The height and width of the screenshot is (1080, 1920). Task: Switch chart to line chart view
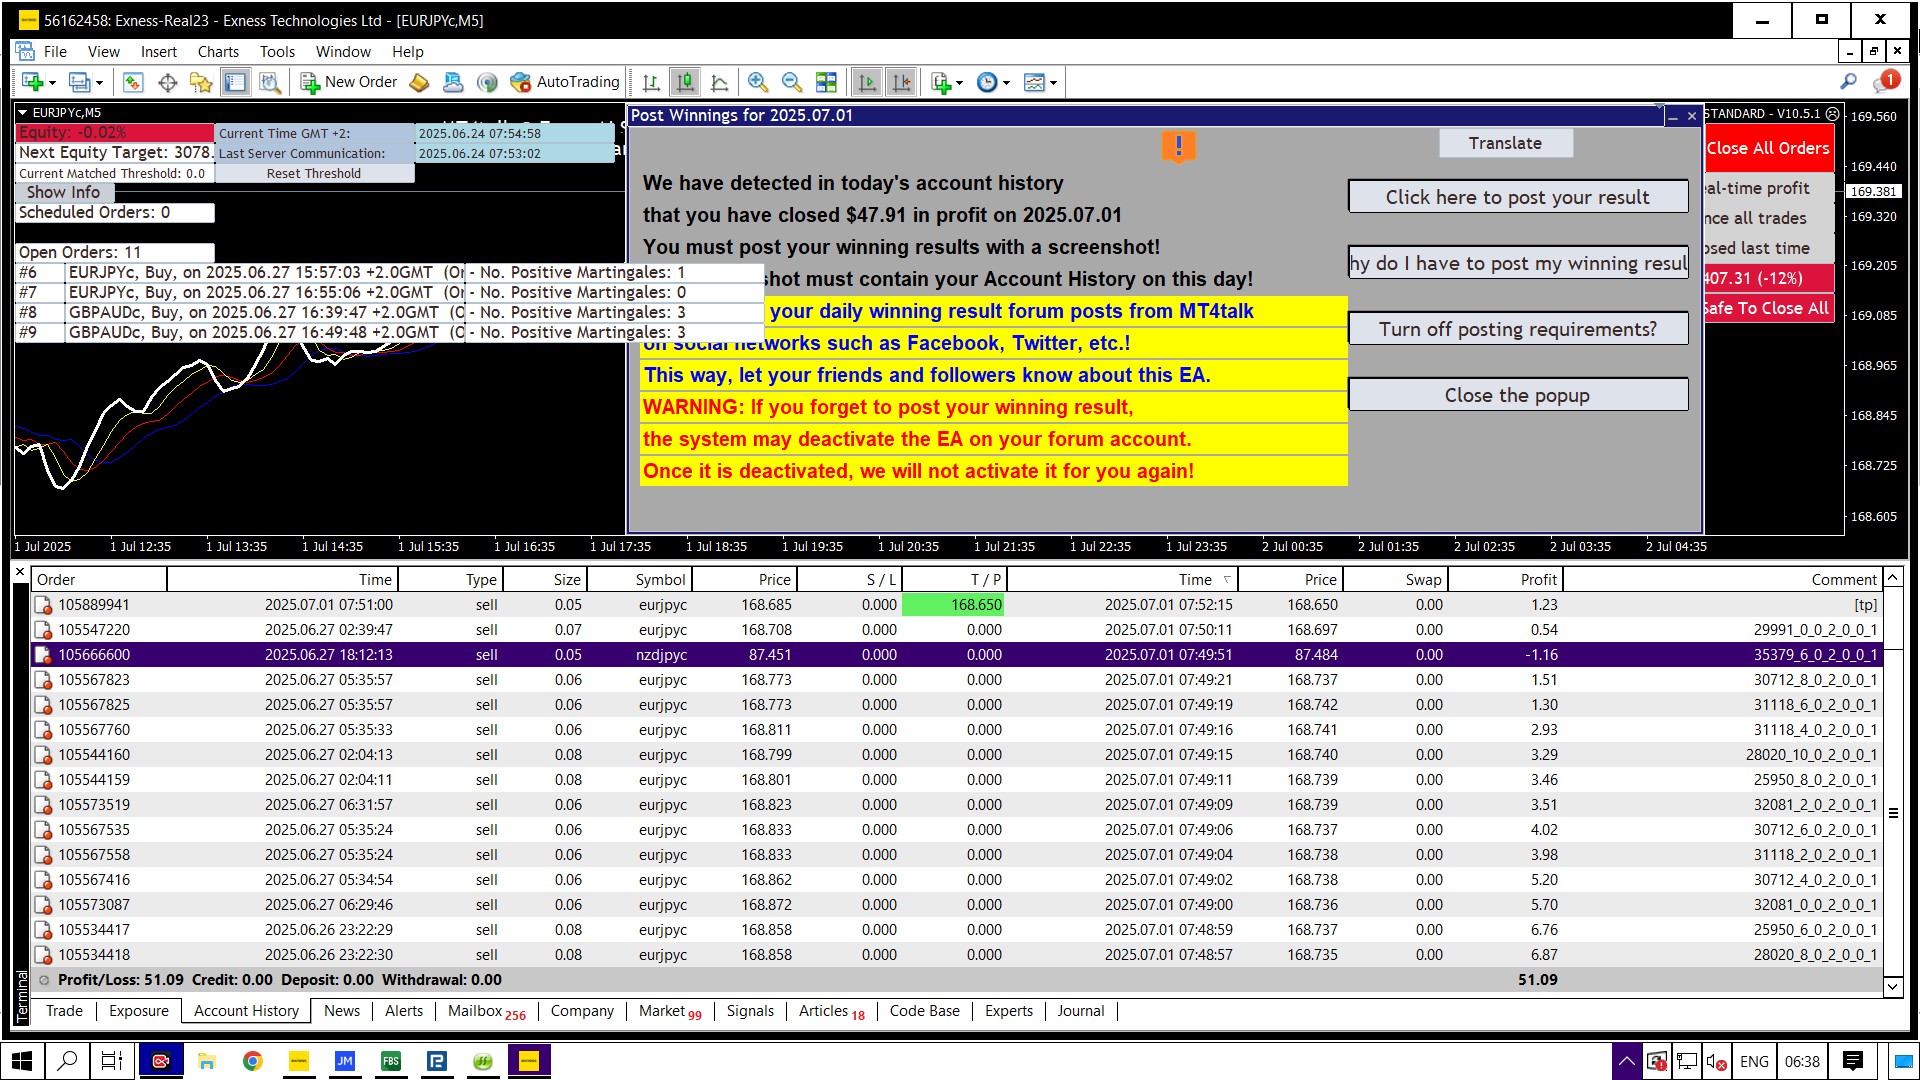coord(719,82)
